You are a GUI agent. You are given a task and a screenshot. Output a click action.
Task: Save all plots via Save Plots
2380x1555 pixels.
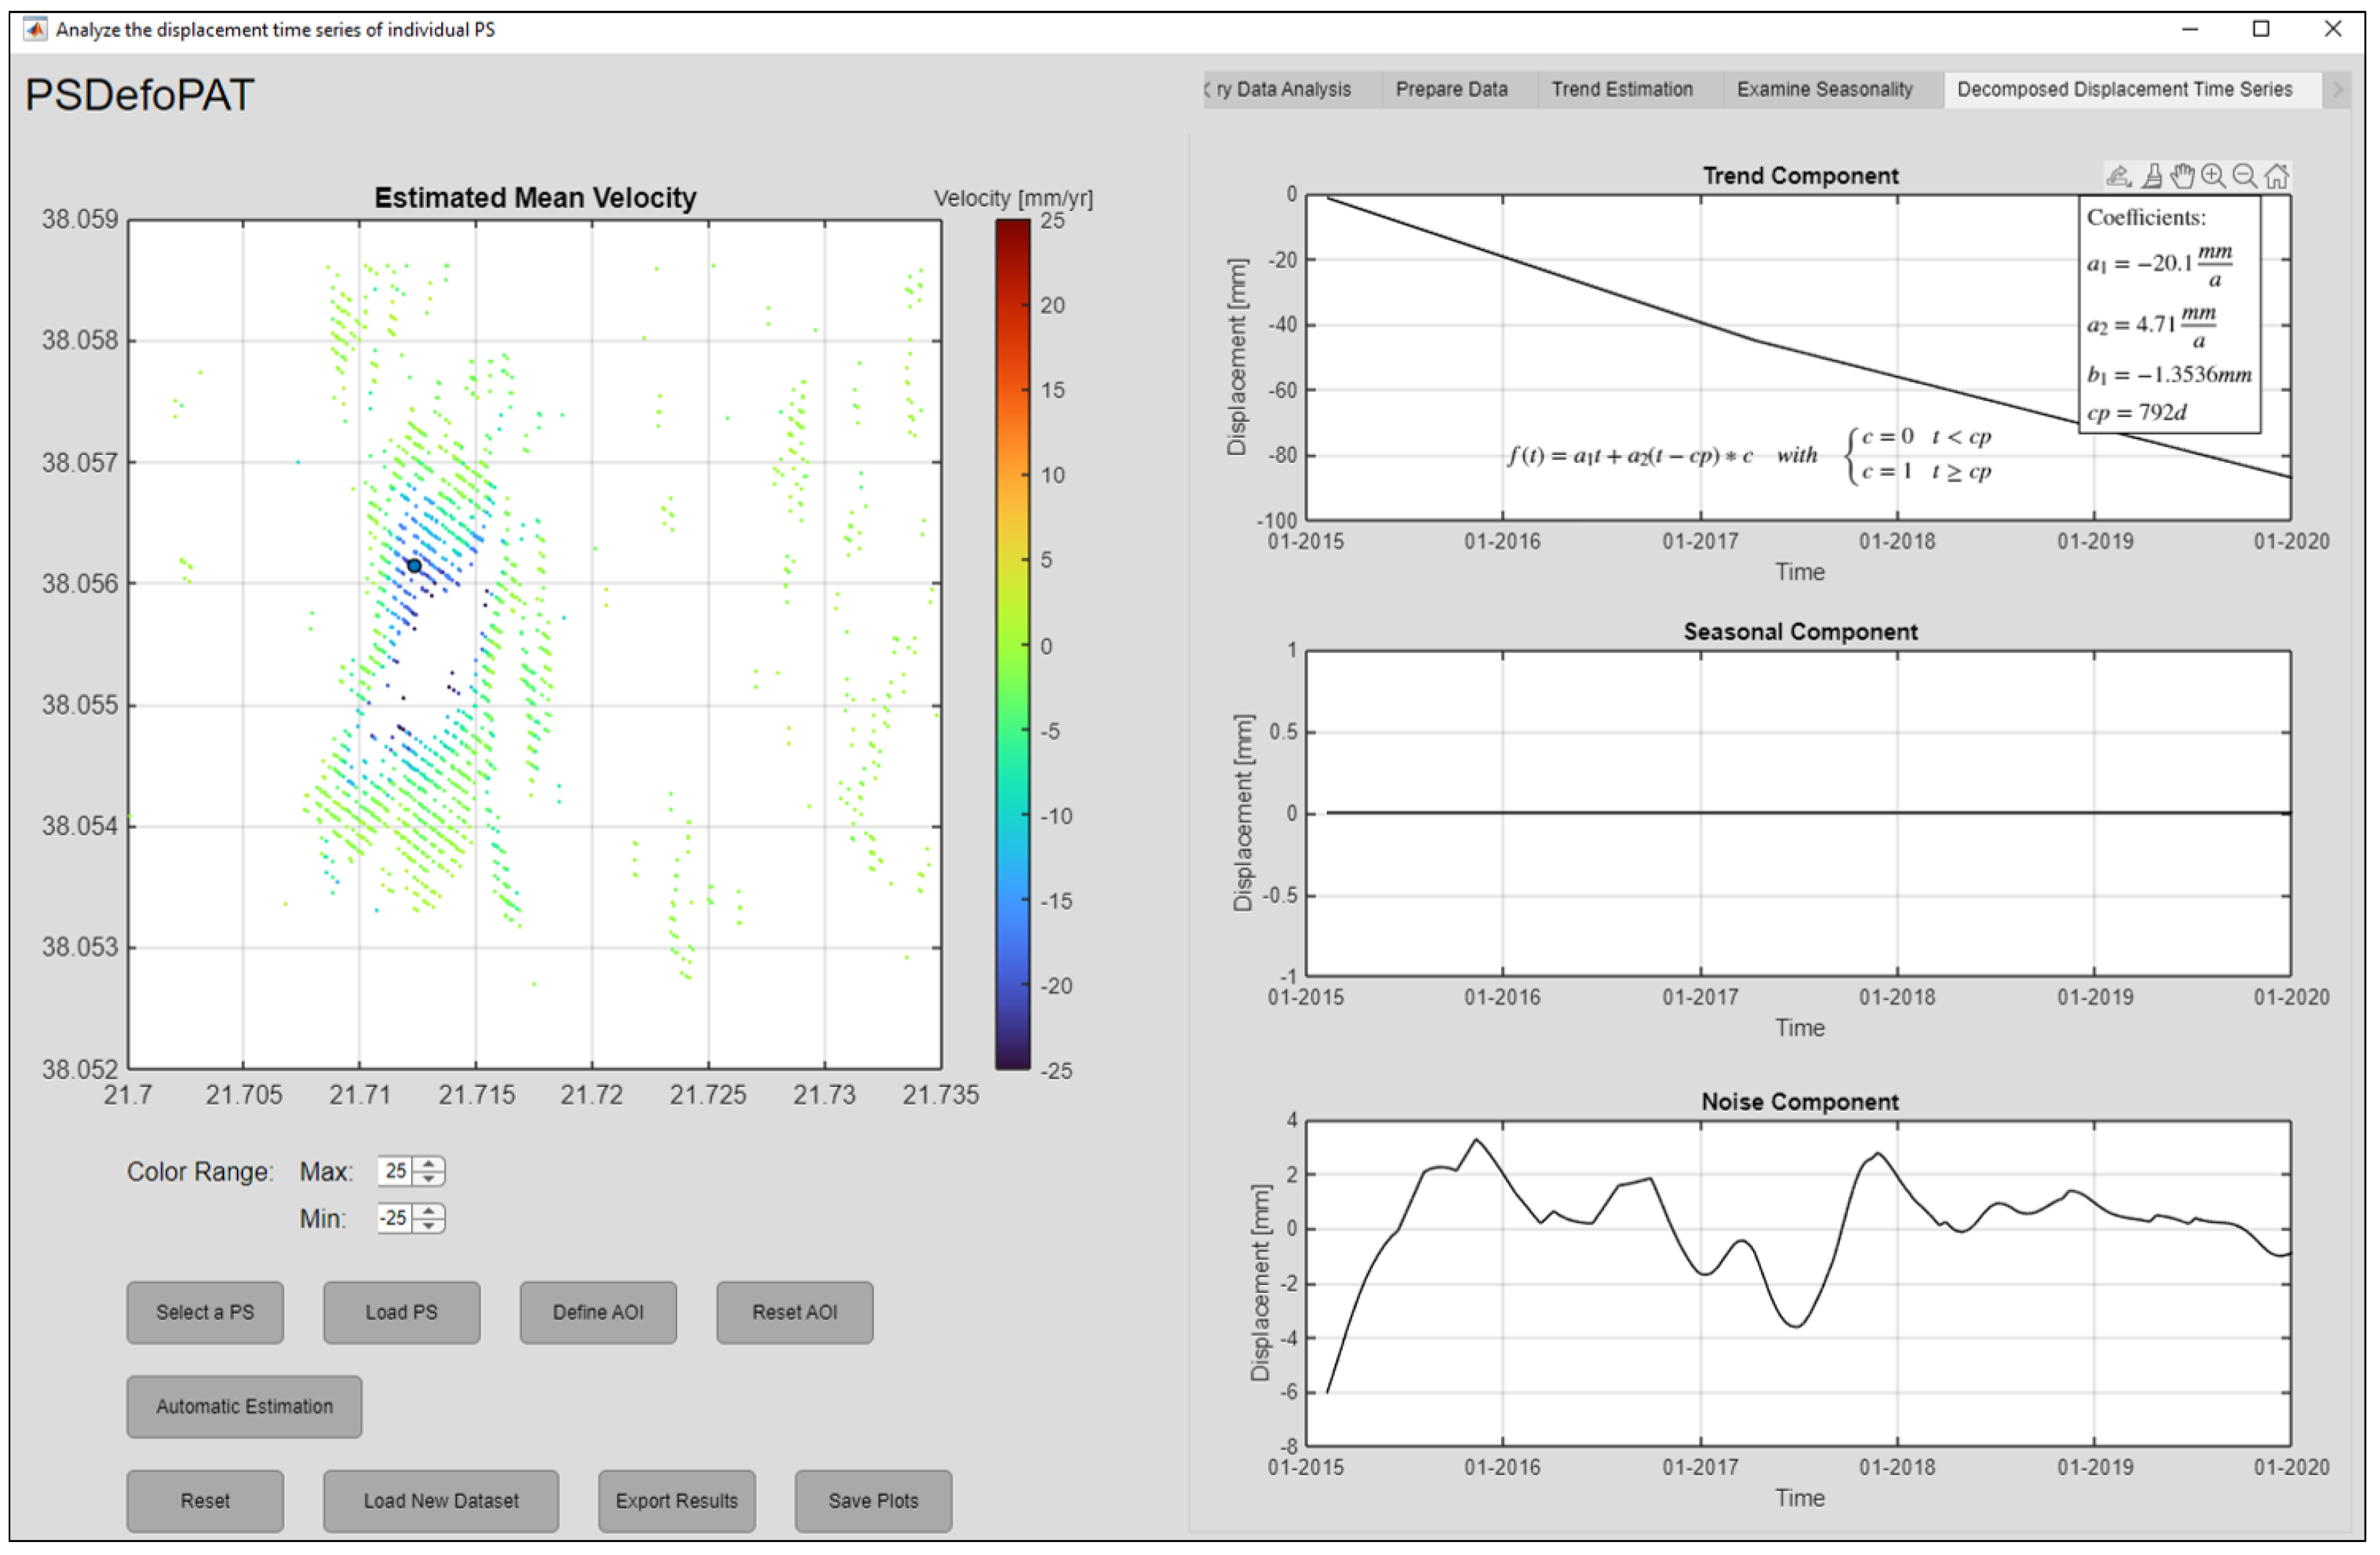[x=872, y=1500]
